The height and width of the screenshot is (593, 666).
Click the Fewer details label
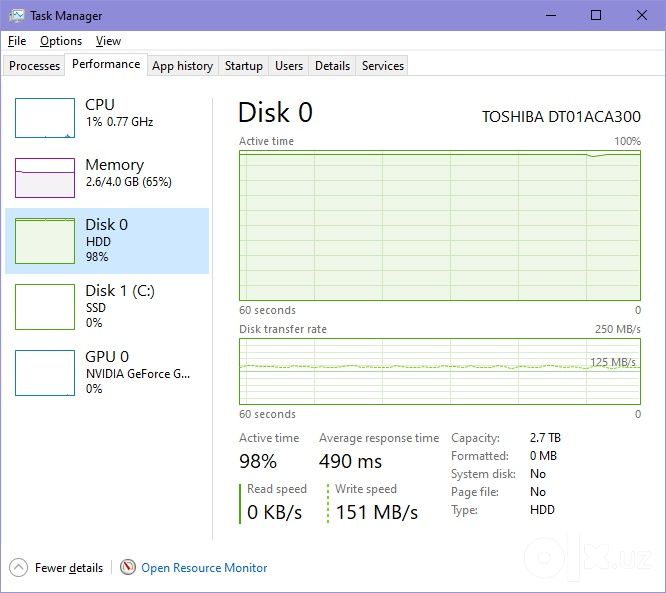pyautogui.click(x=69, y=568)
